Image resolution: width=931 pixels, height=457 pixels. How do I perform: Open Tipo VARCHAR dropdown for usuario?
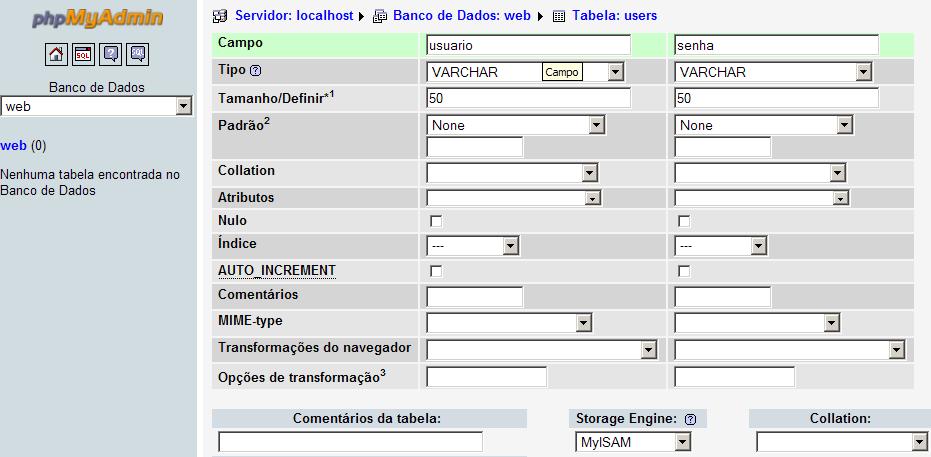525,72
